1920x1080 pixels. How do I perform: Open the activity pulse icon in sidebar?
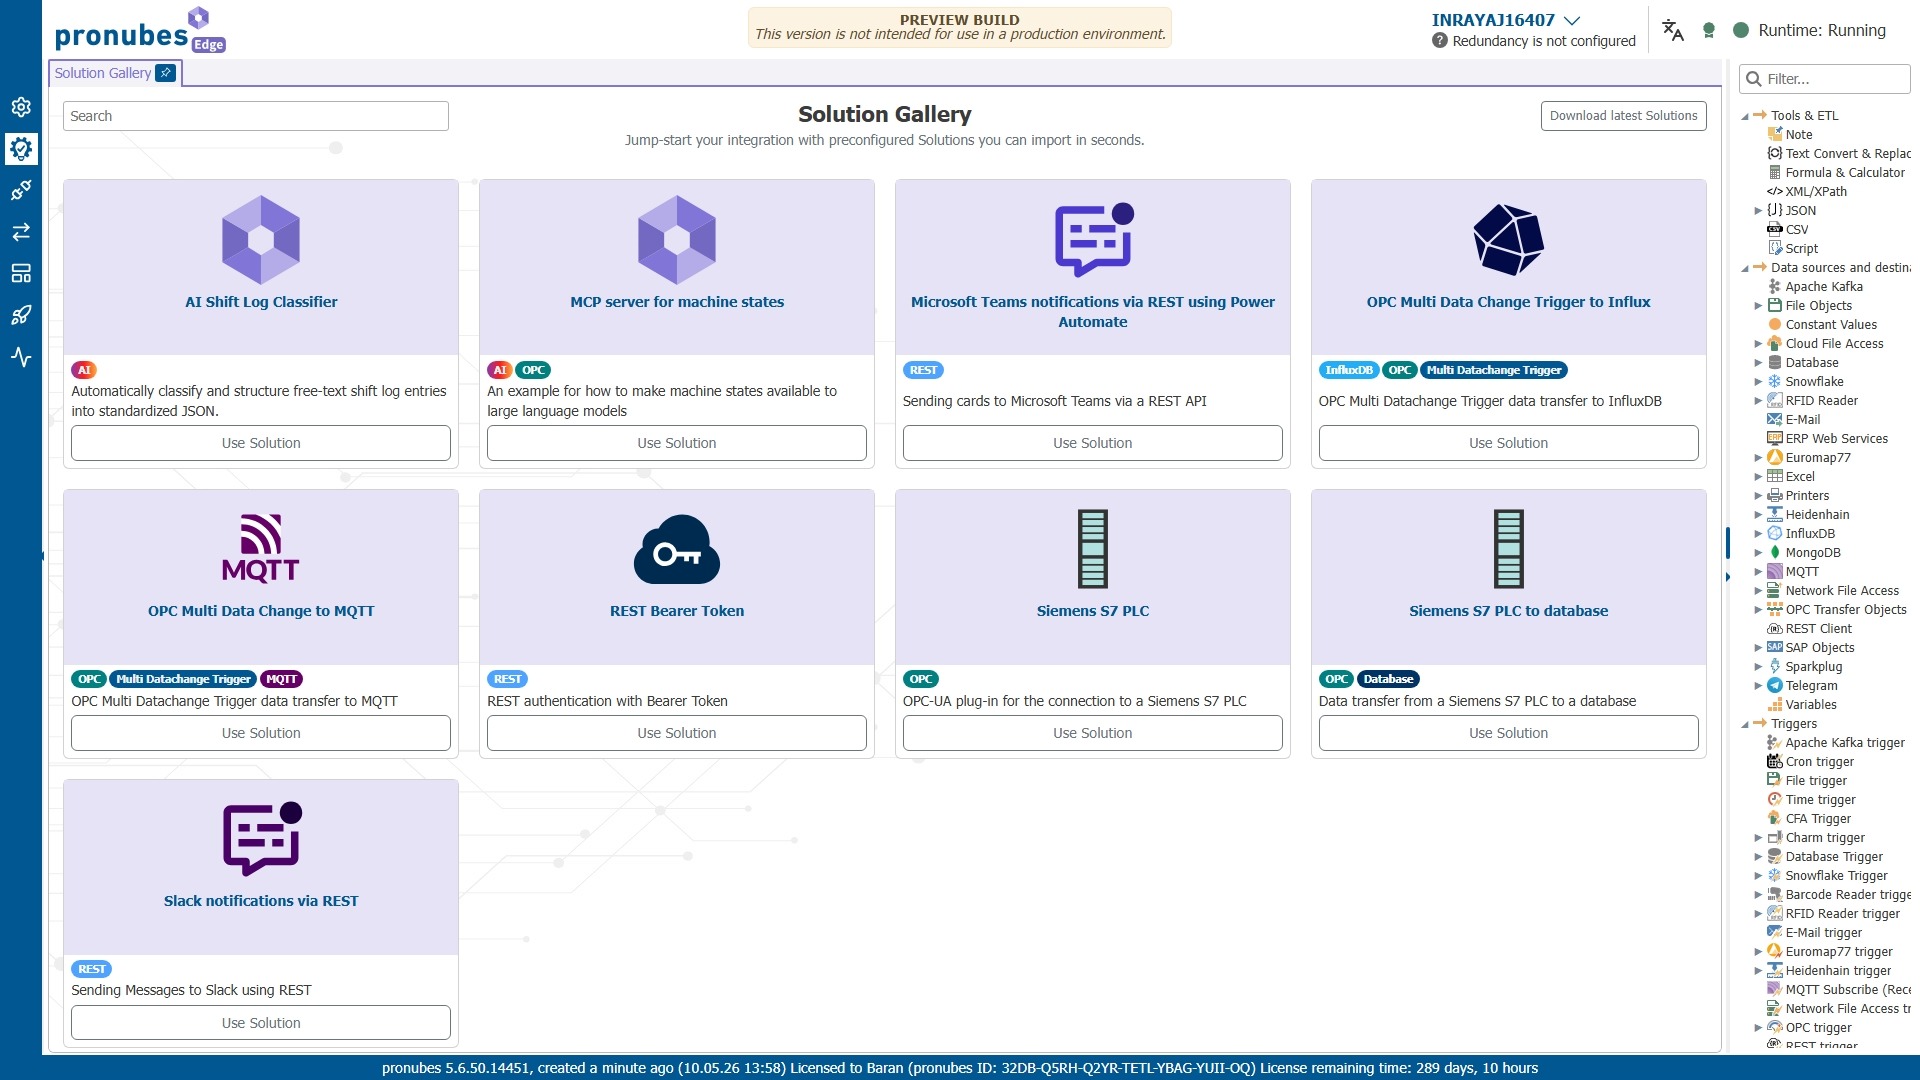pos(21,357)
